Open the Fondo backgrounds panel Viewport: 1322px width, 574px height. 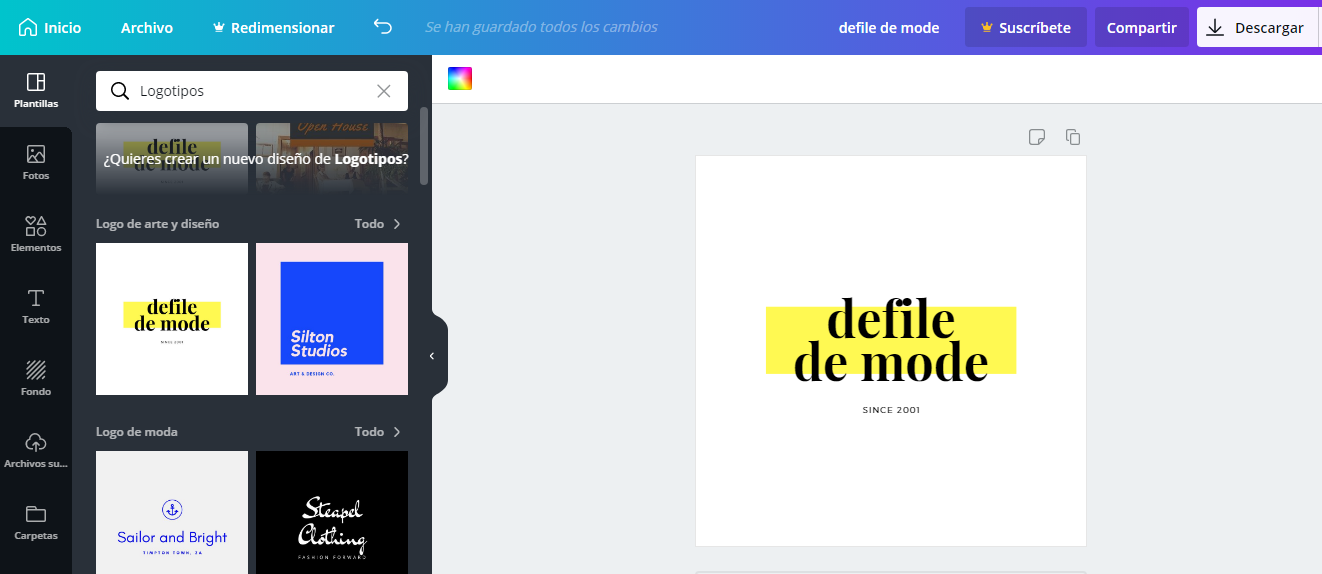(x=36, y=378)
